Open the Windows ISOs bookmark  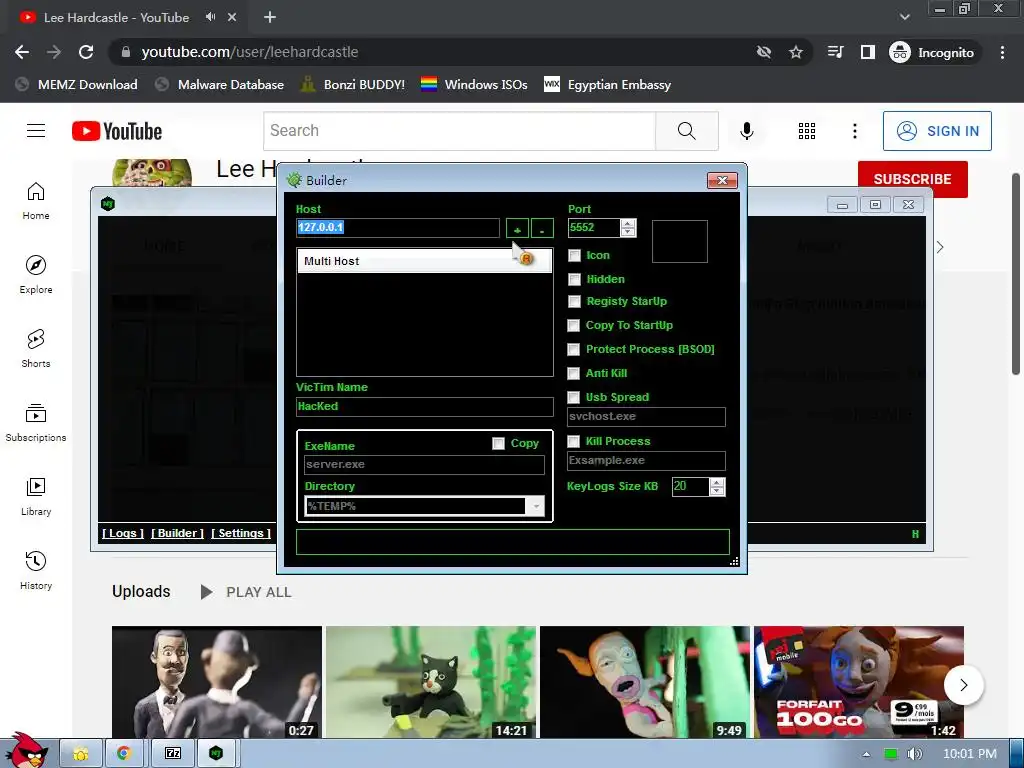click(x=474, y=85)
